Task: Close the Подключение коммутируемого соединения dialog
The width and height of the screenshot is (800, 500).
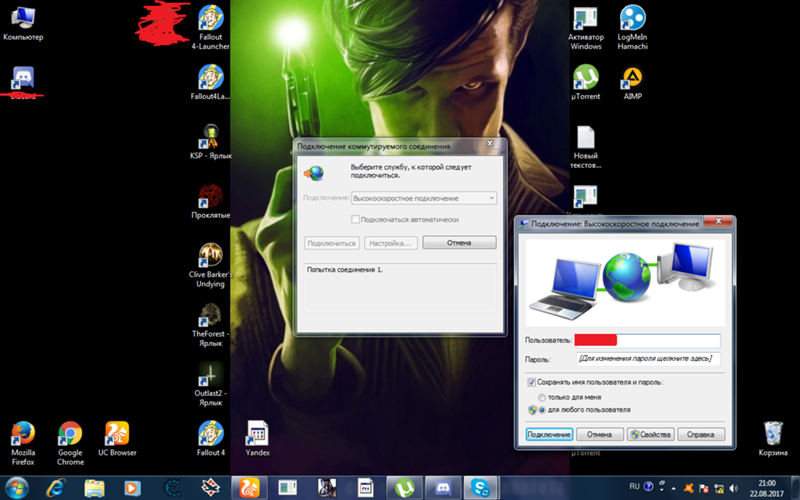Action: (x=490, y=144)
